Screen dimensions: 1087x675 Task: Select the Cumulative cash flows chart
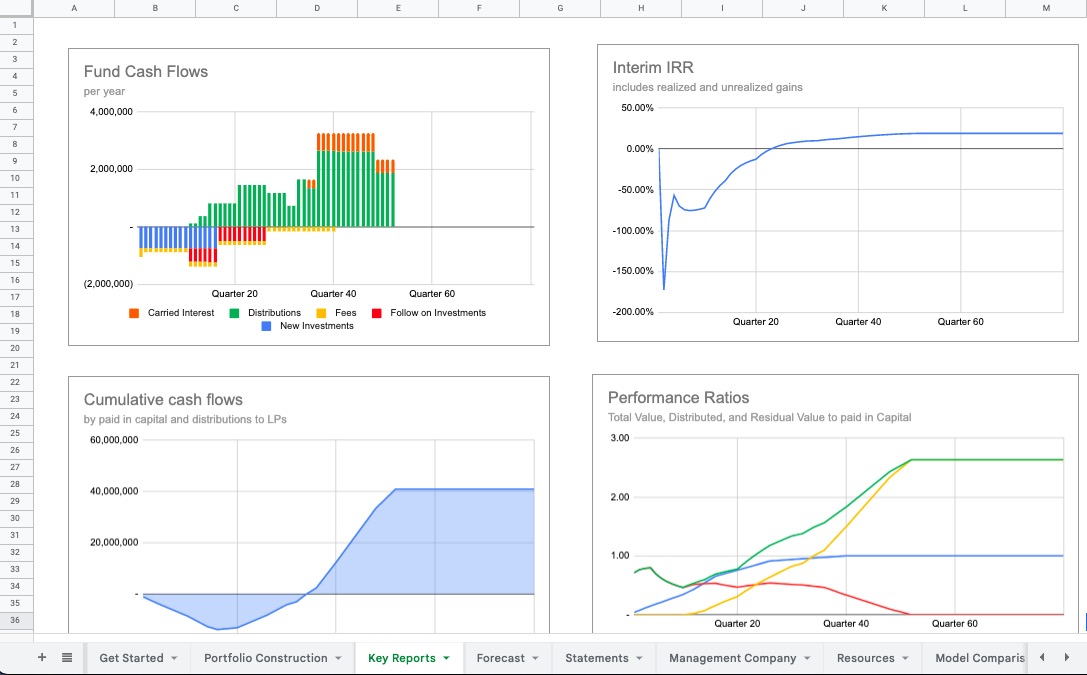[307, 500]
